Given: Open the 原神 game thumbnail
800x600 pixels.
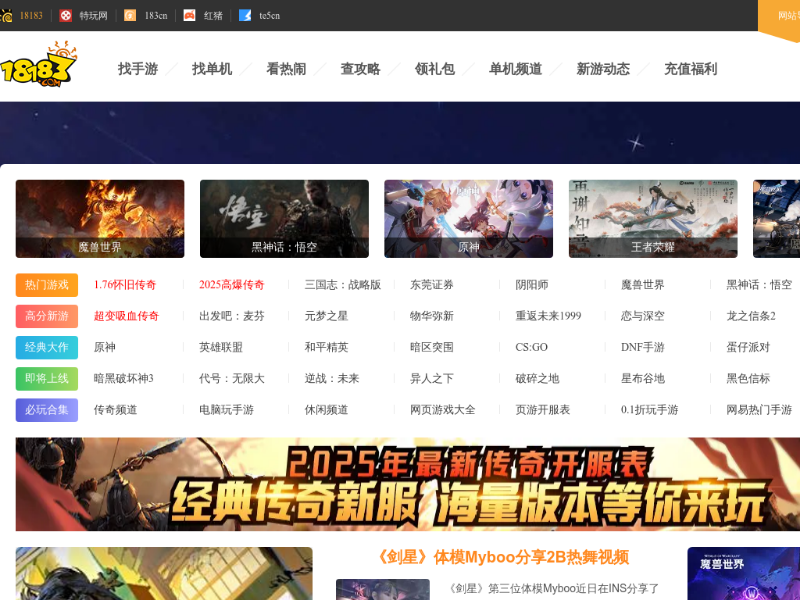Looking at the screenshot, I should tap(468, 219).
